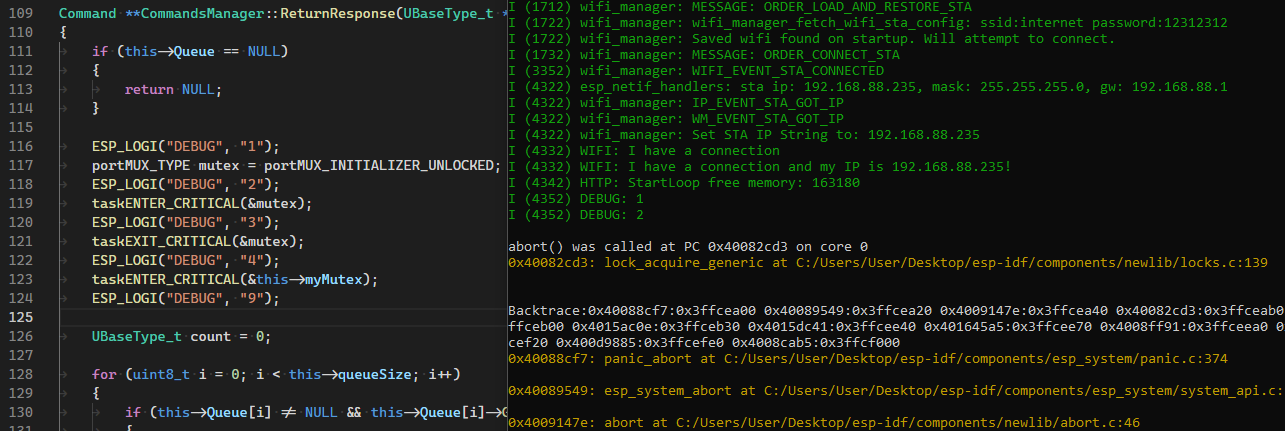
Task: Open the system_api.c path for esp_system_abort
Action: [x=999, y=391]
